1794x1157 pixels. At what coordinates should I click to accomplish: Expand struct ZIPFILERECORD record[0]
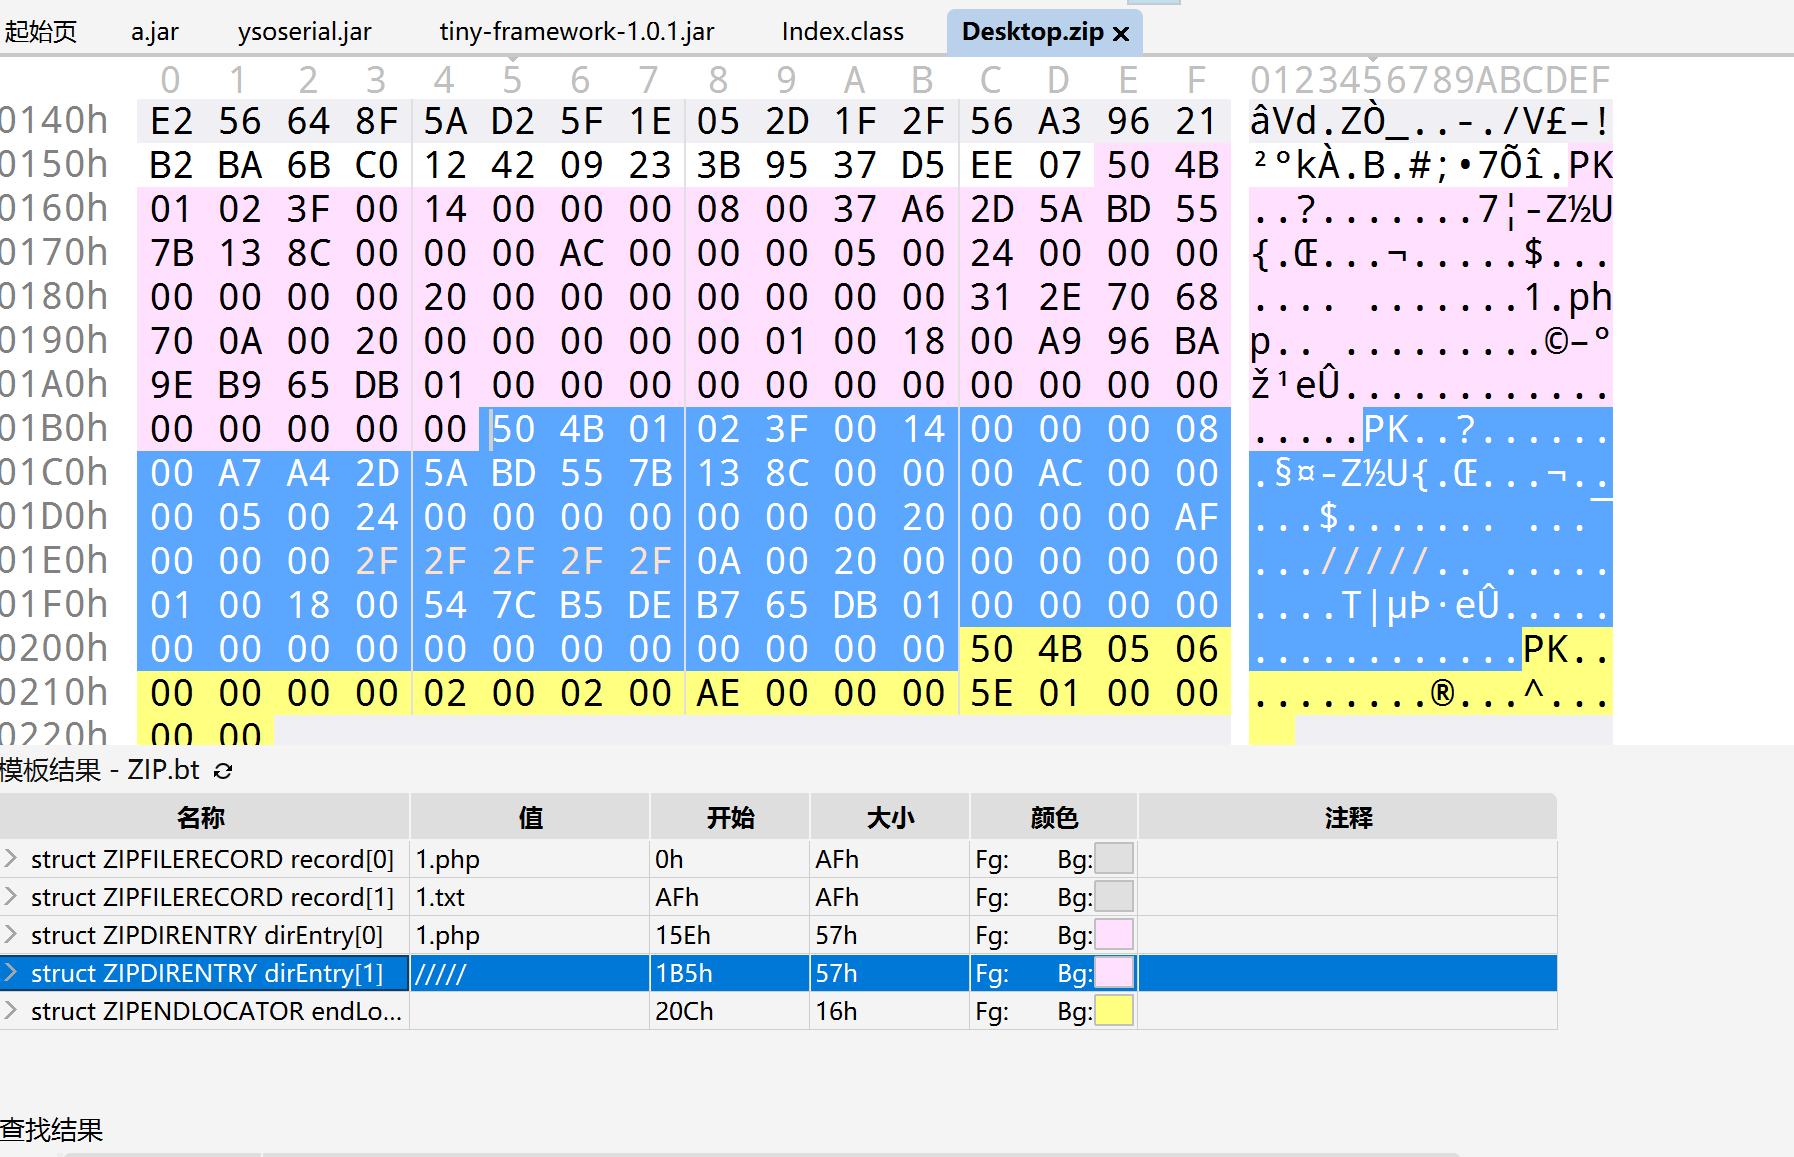pyautogui.click(x=11, y=859)
